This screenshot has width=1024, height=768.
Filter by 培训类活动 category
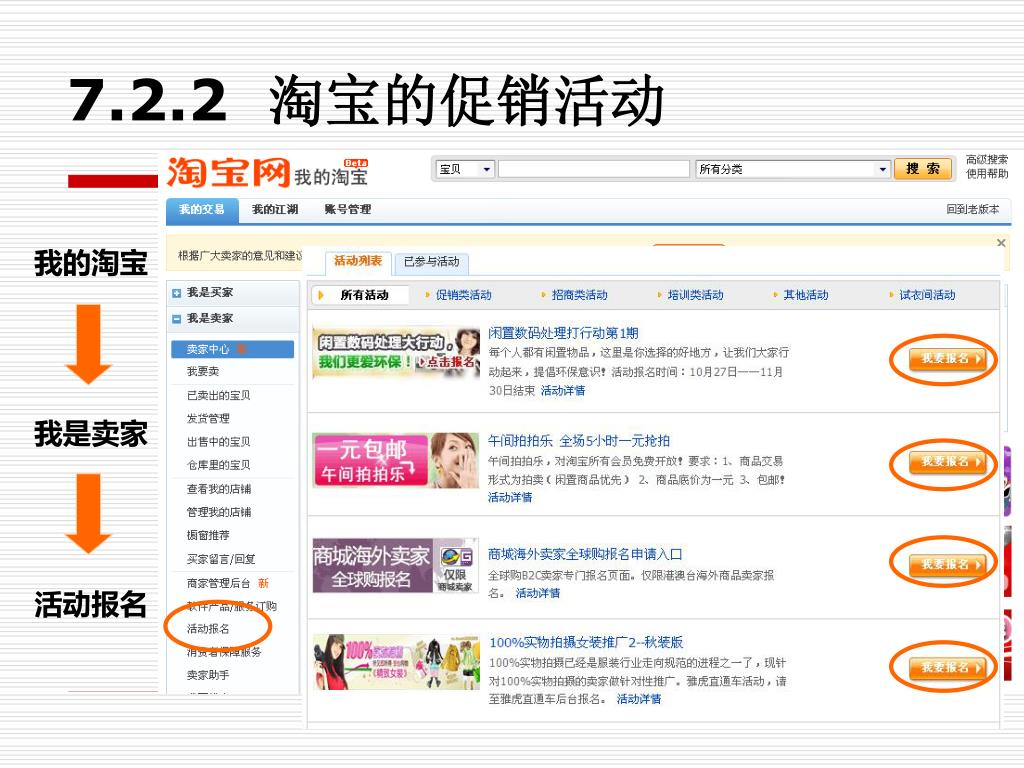point(696,295)
